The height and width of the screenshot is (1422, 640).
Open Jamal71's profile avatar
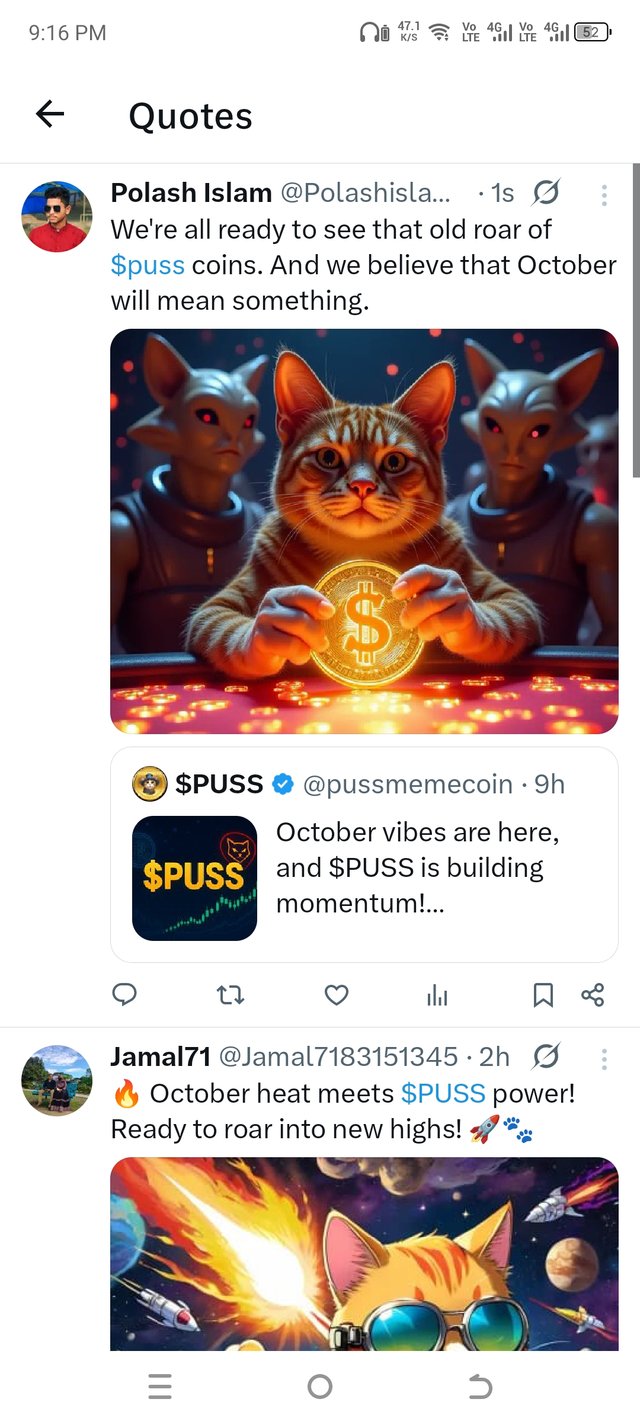click(x=57, y=1080)
